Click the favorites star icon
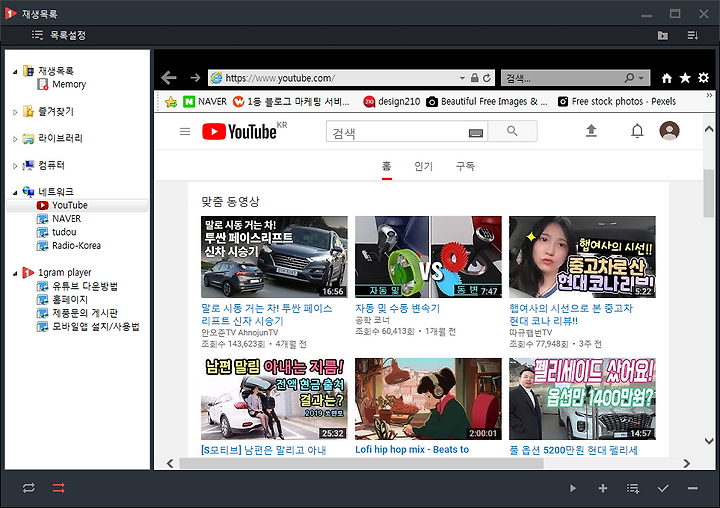 coord(685,78)
